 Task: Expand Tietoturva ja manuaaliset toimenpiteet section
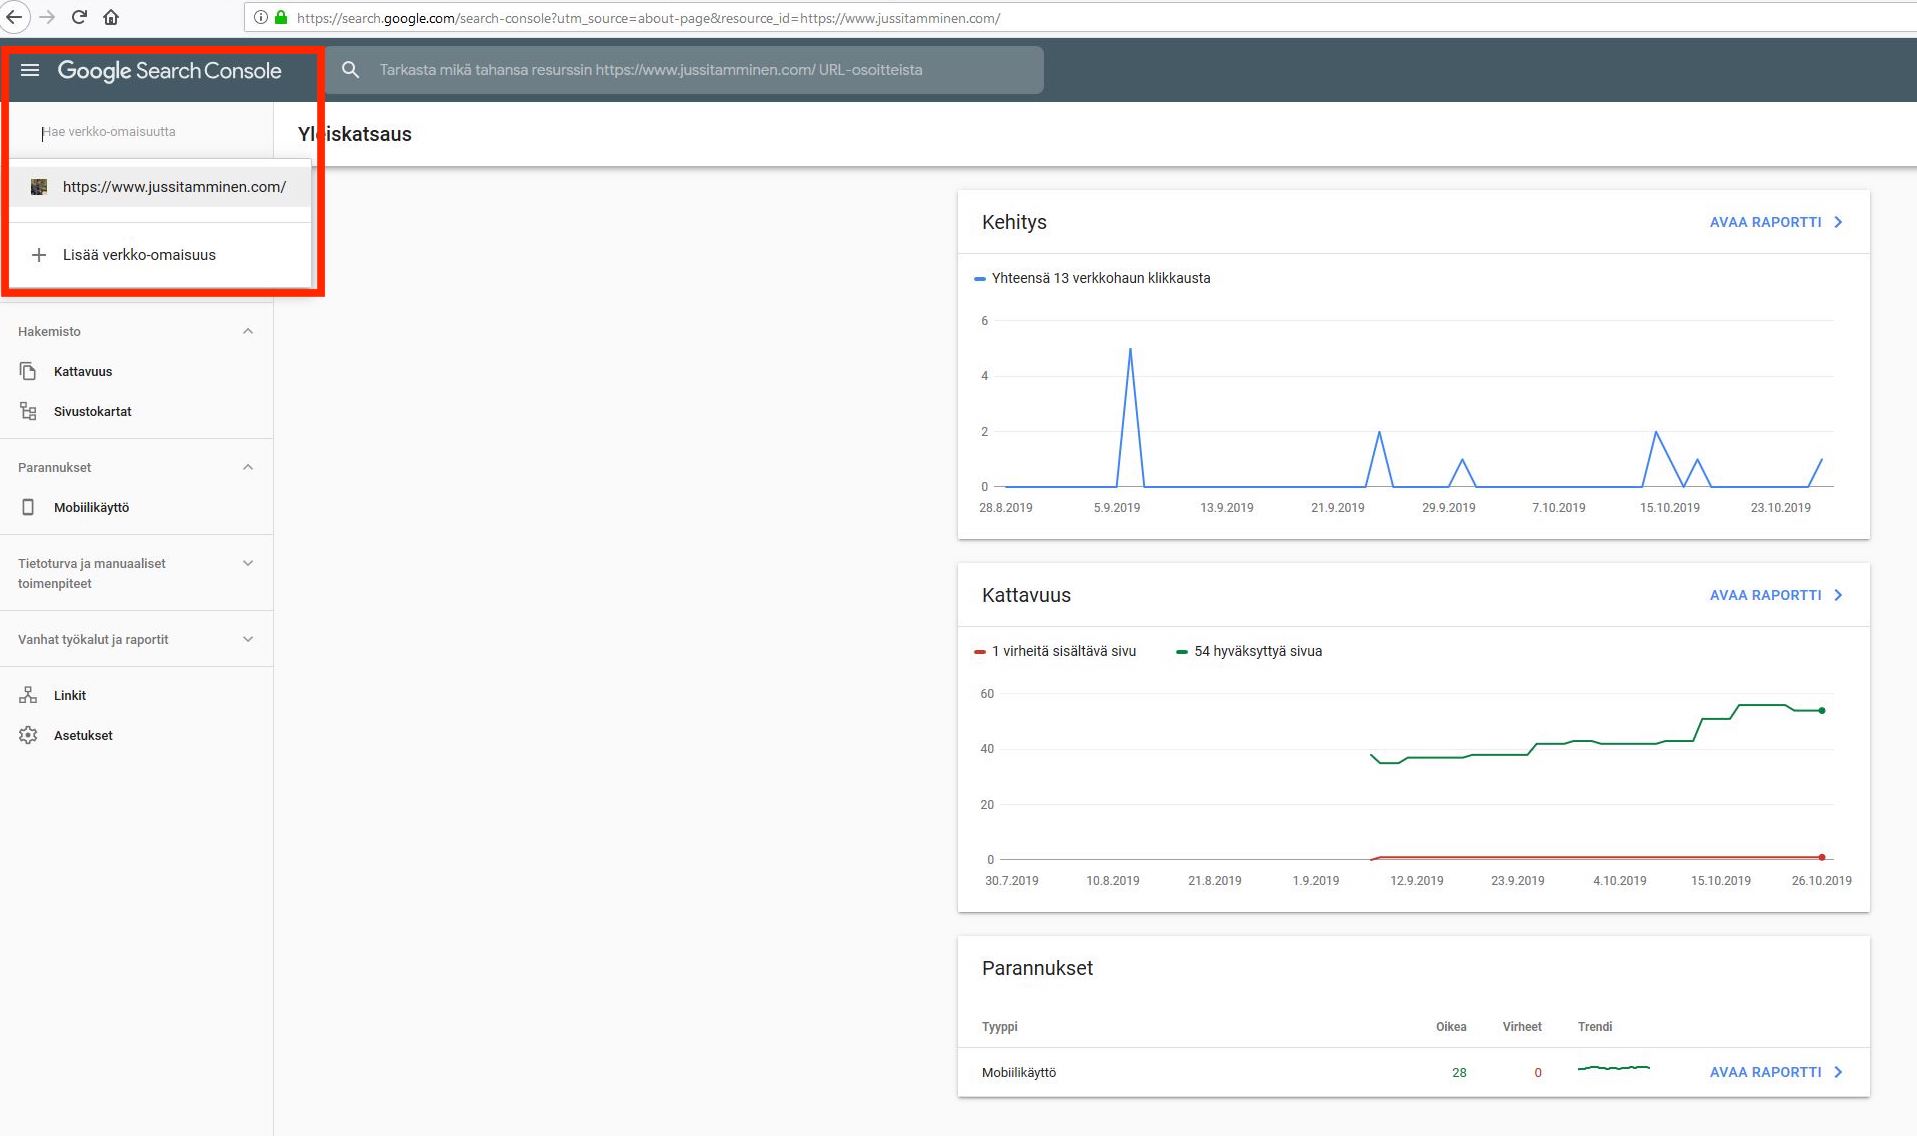click(248, 563)
